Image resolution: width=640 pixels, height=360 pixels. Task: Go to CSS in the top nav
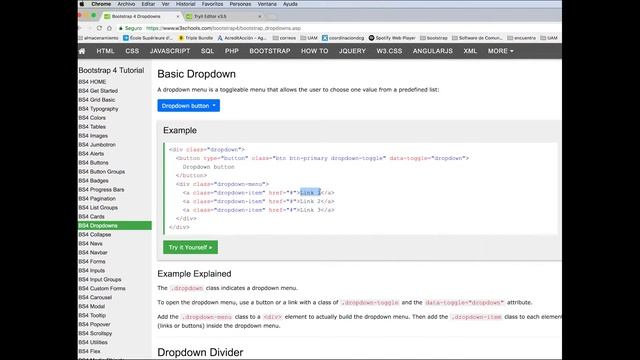(x=132, y=51)
